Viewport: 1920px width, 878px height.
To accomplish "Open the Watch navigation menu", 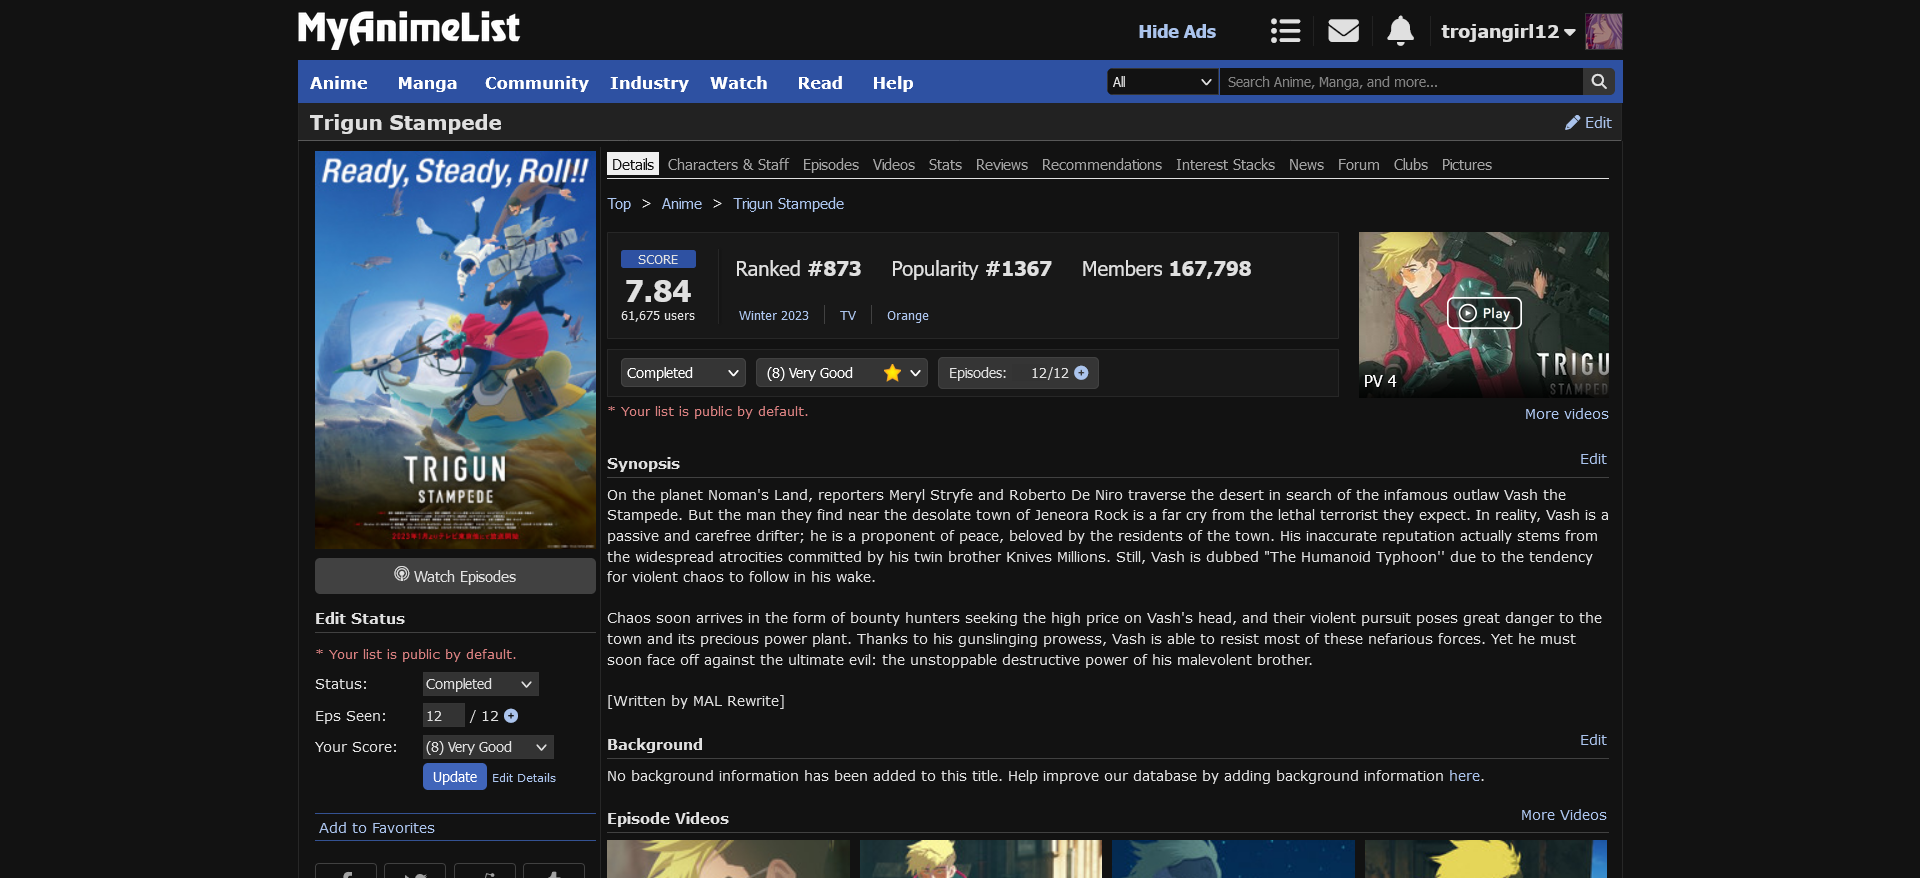I will tap(739, 83).
